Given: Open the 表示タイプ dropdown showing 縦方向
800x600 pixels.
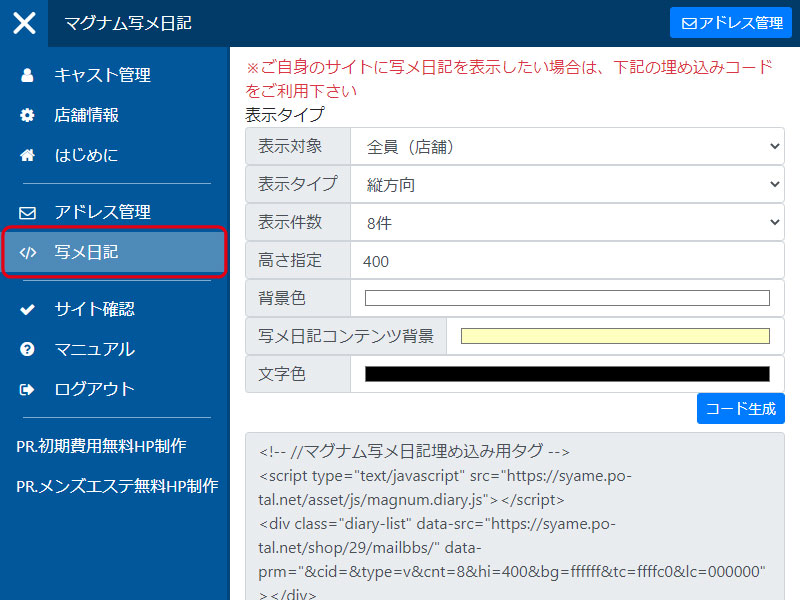Looking at the screenshot, I should 567,185.
